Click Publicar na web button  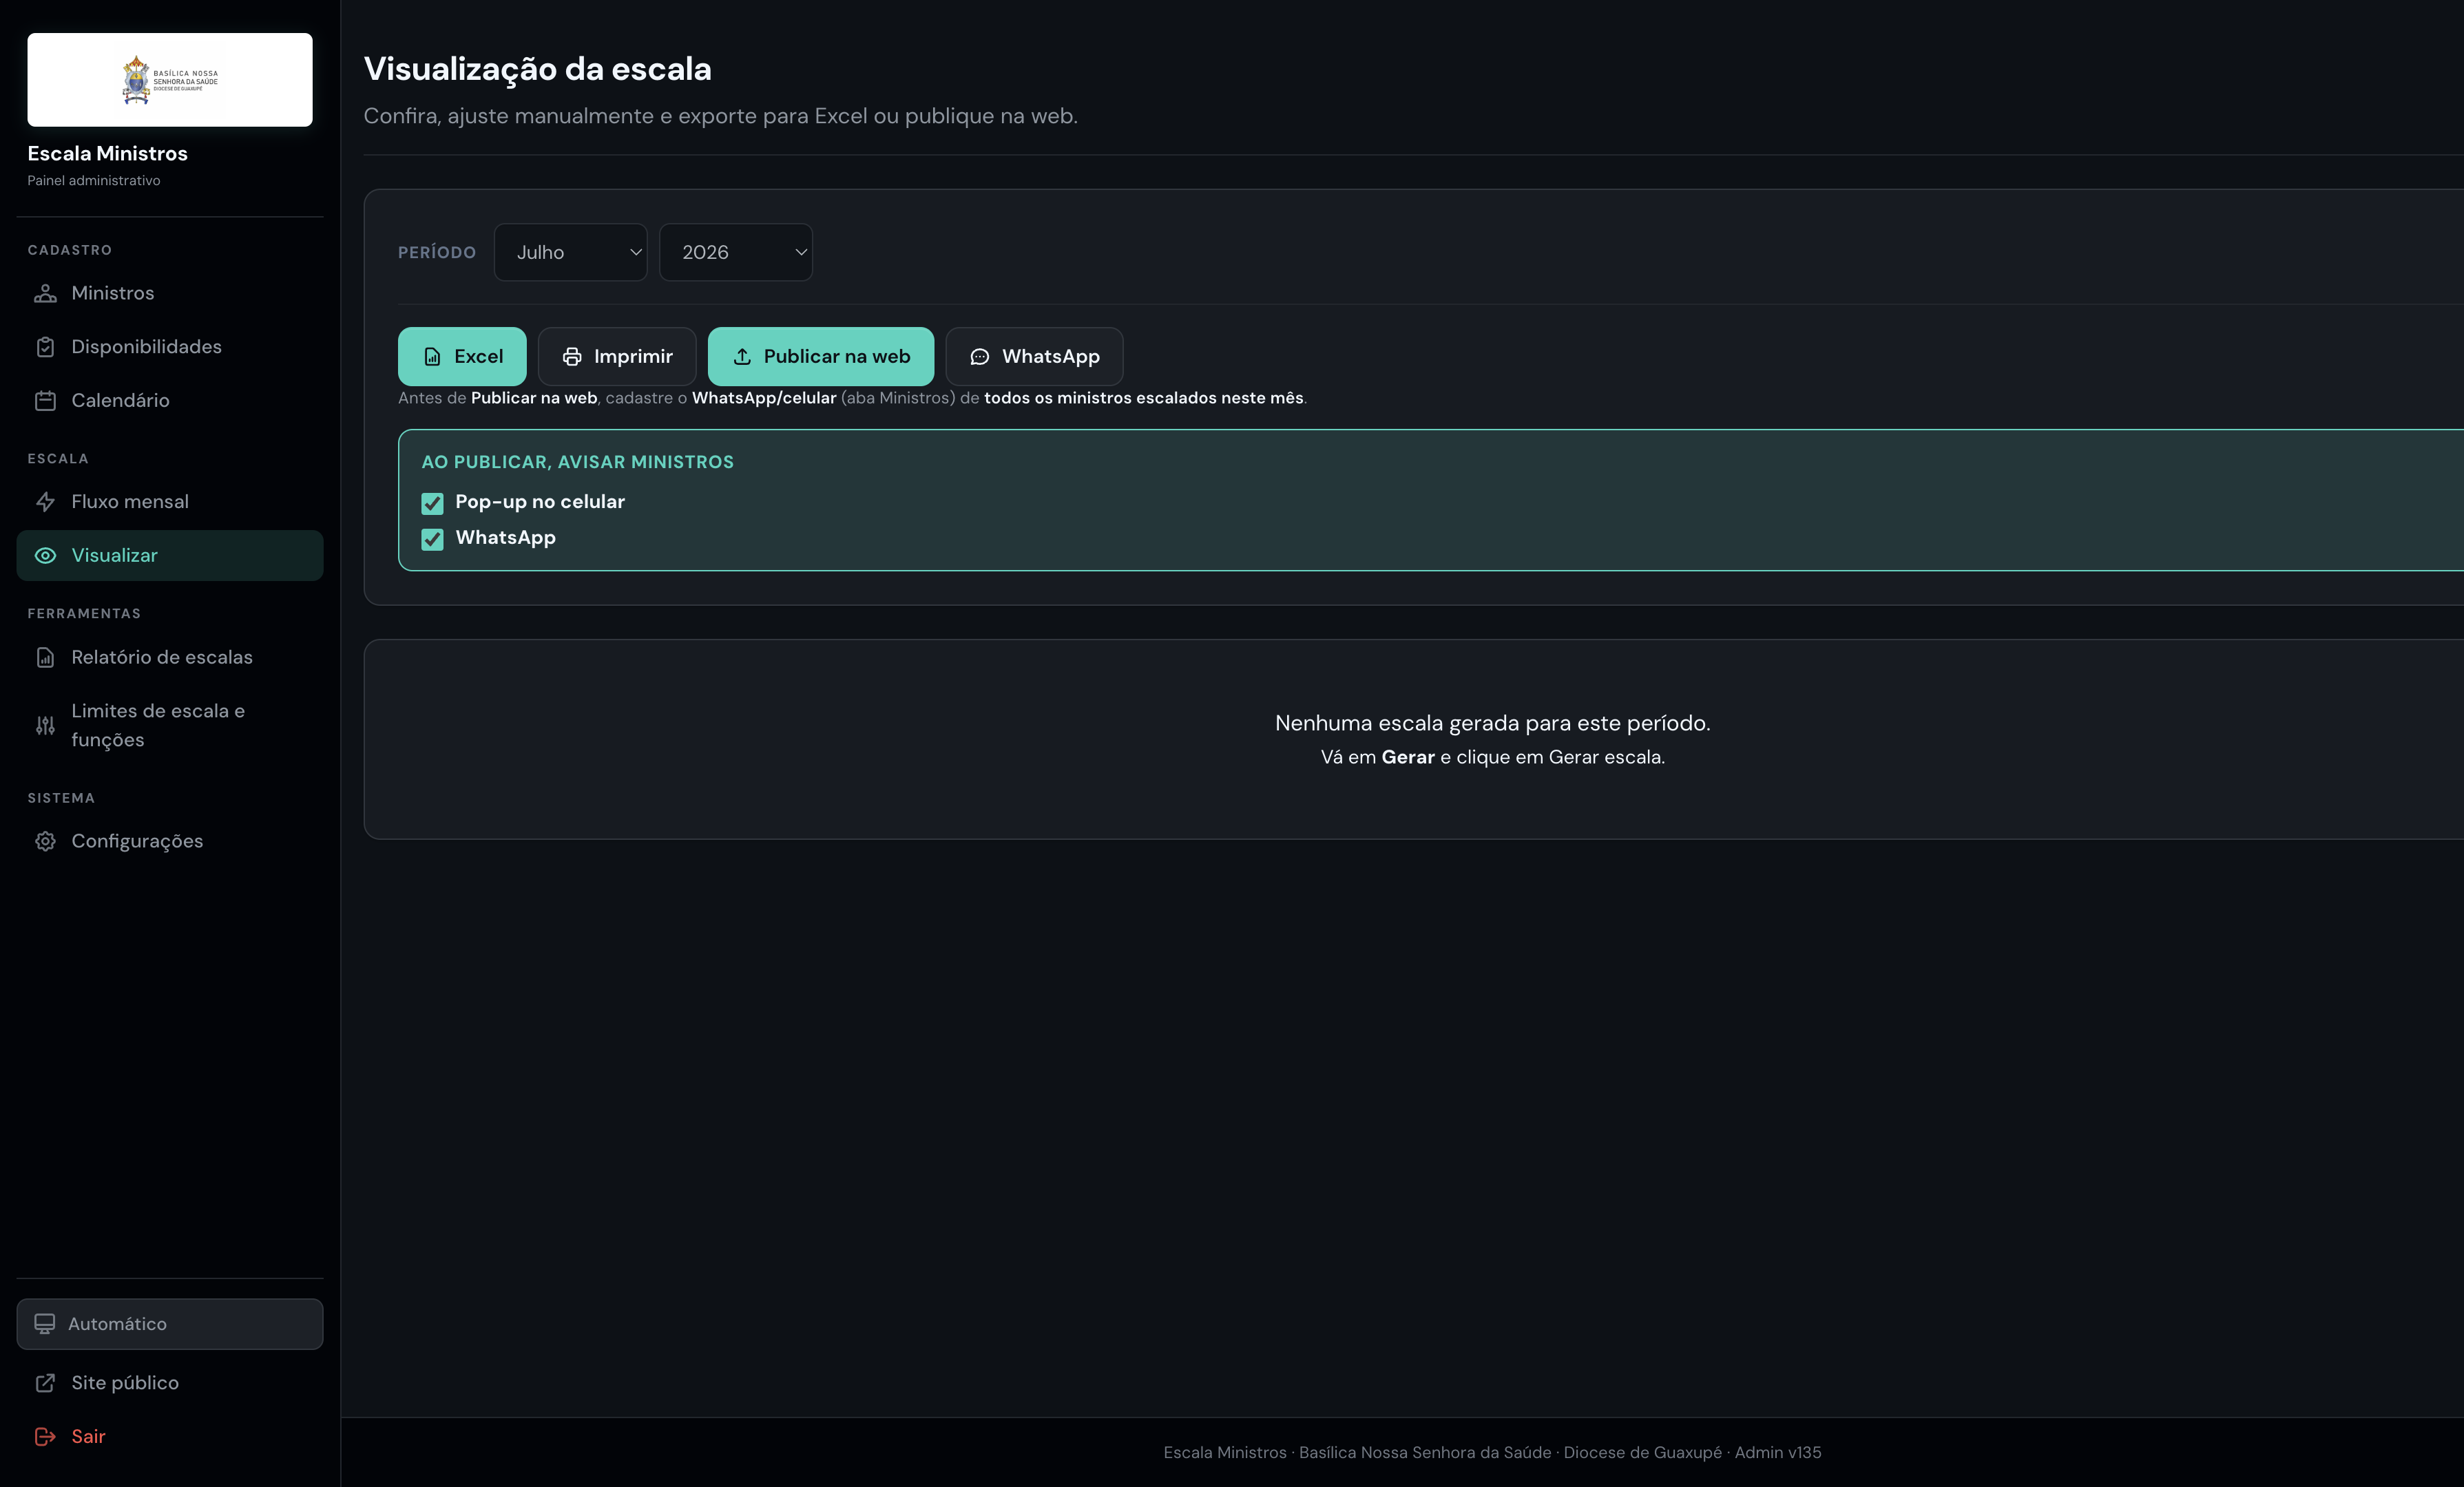(x=821, y=357)
